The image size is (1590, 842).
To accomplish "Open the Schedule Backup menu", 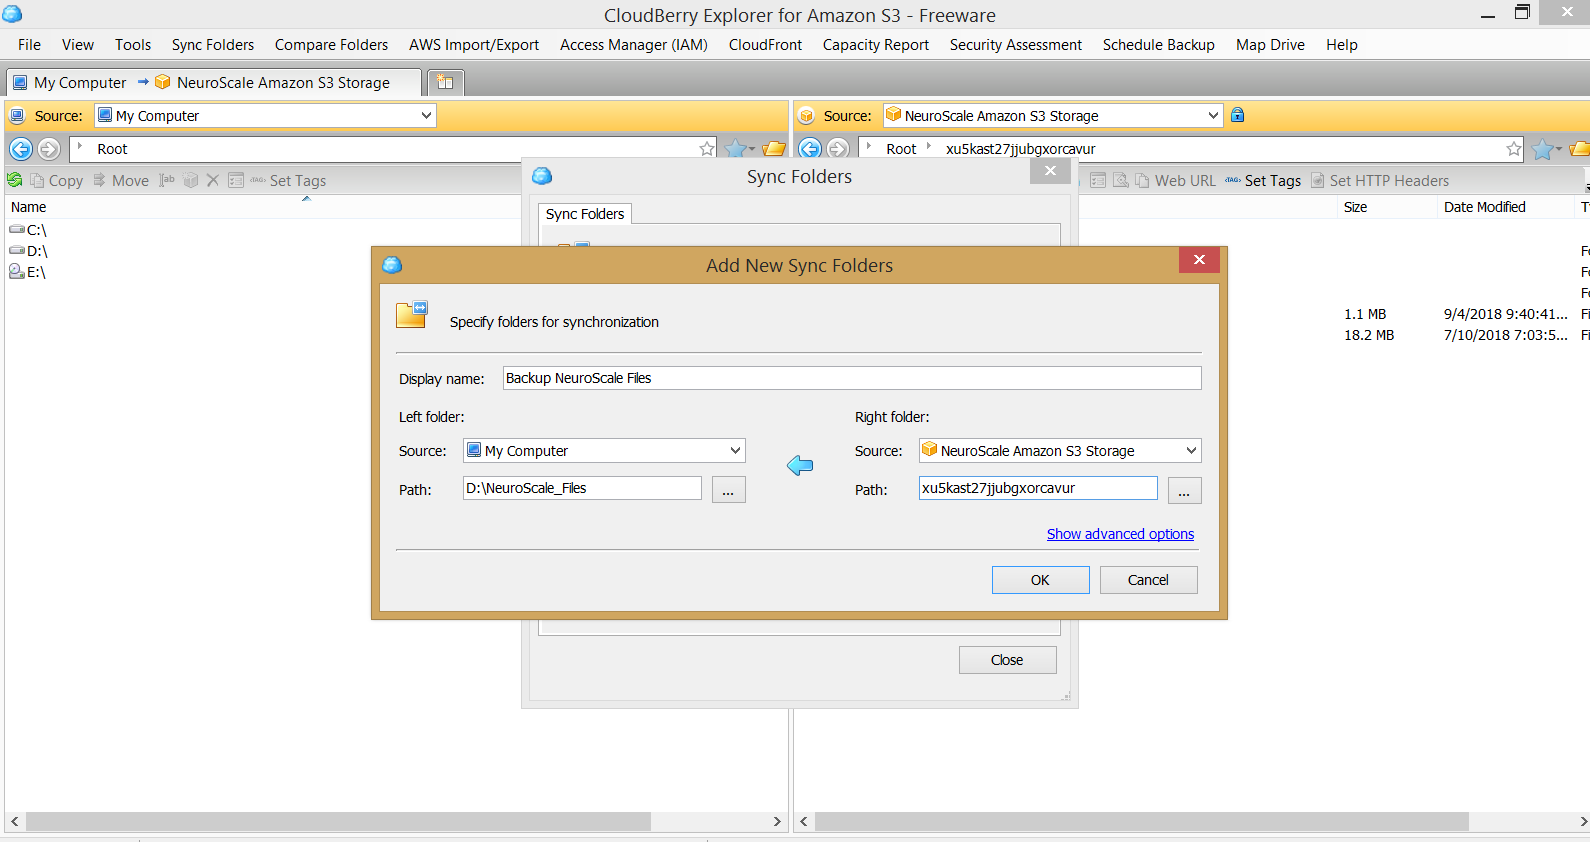I will coord(1158,45).
